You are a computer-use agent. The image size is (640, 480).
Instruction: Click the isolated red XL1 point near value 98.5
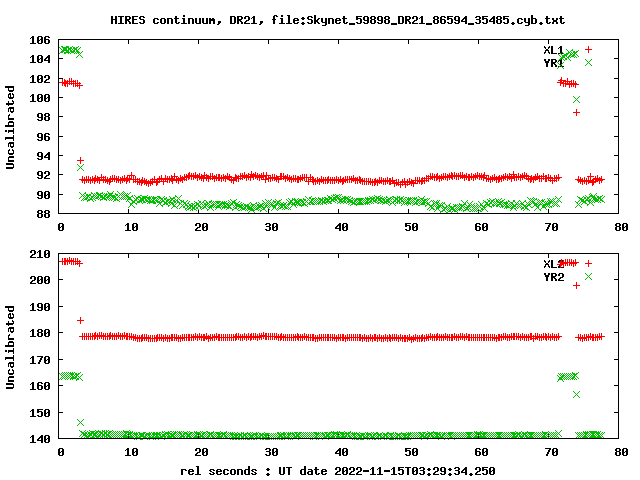576,112
